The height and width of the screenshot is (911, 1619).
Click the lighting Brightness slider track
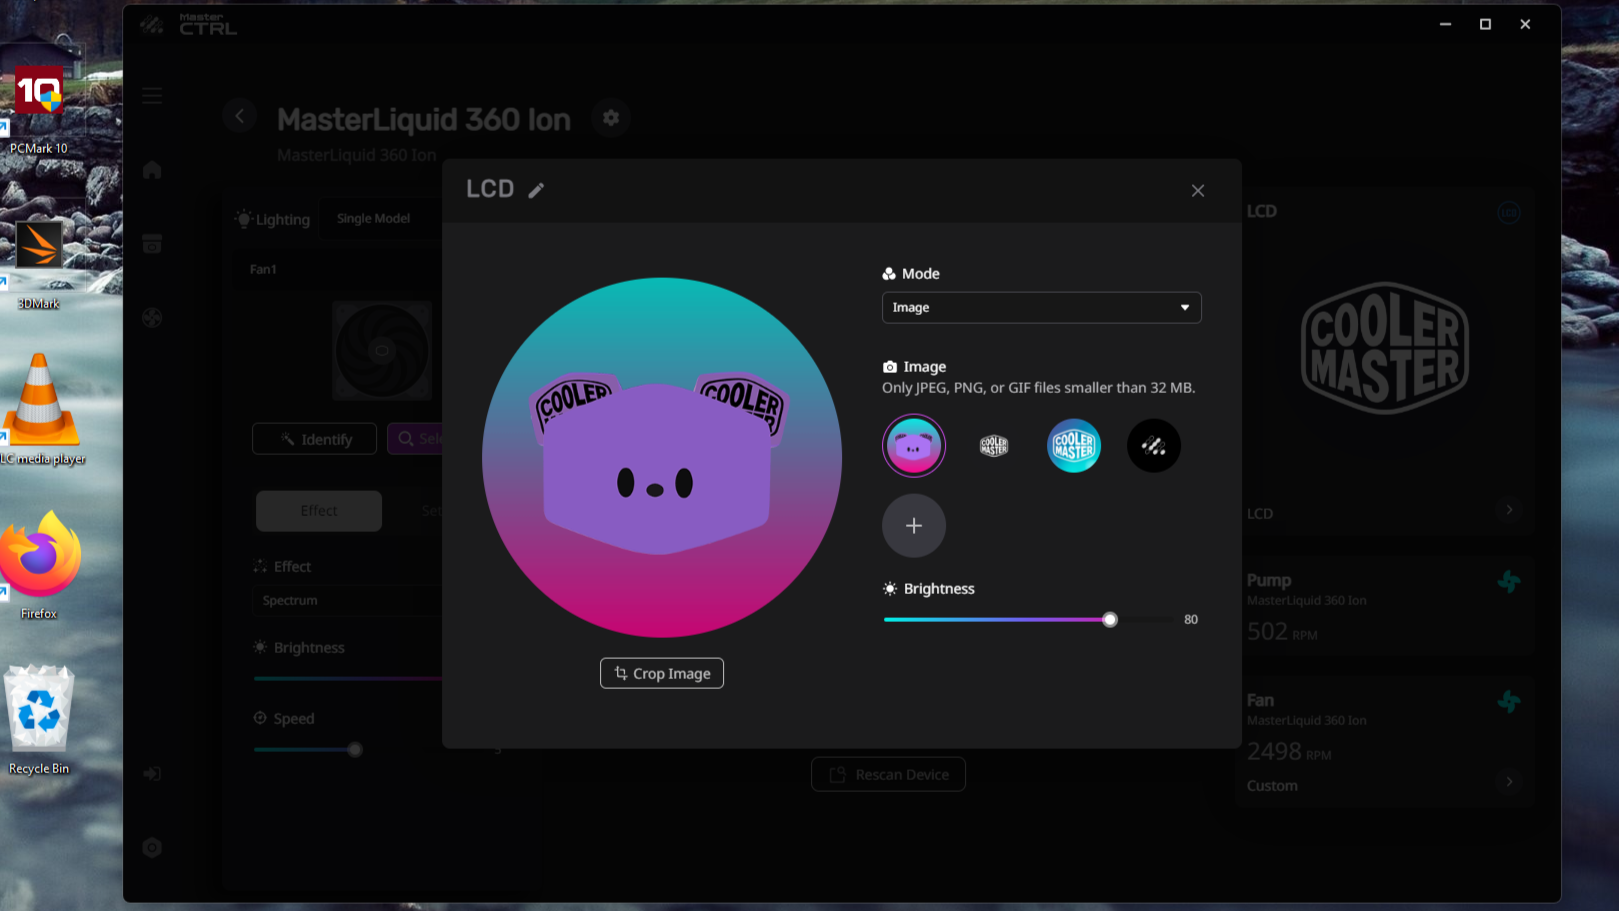[347, 679]
